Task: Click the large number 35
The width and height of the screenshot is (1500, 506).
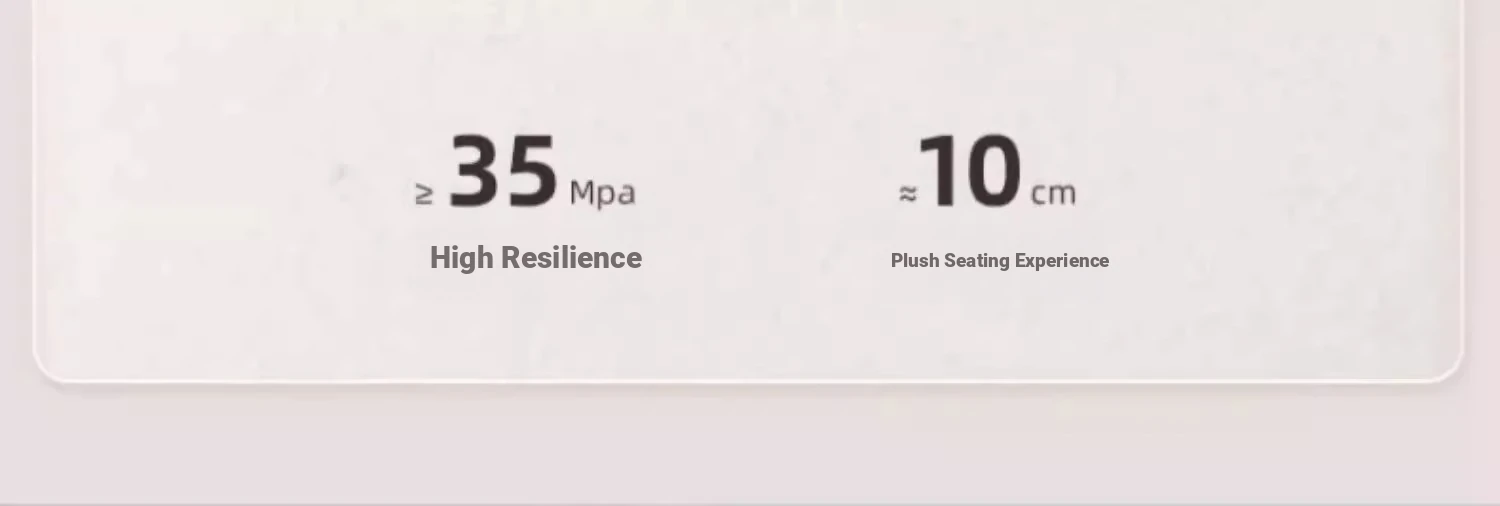Action: (503, 172)
